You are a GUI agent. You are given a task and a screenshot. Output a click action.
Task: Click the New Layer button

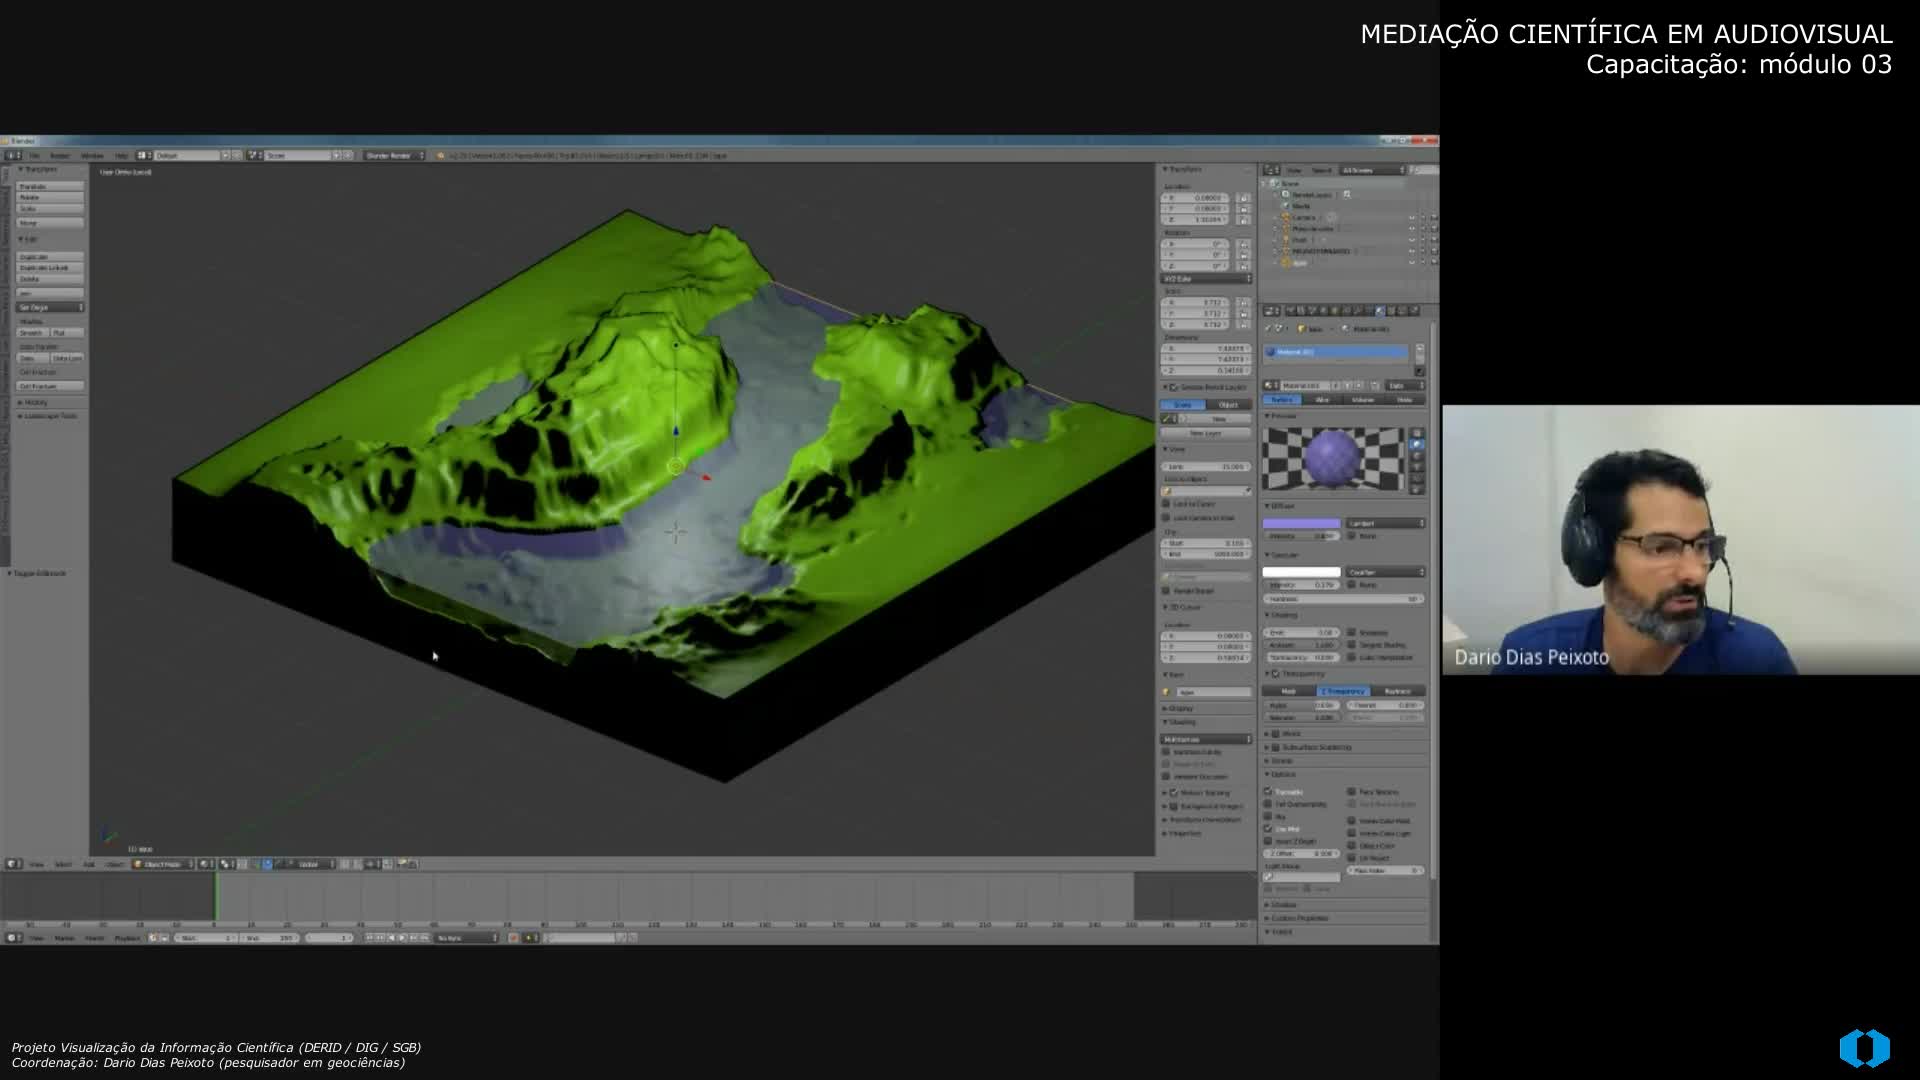[x=1206, y=433]
